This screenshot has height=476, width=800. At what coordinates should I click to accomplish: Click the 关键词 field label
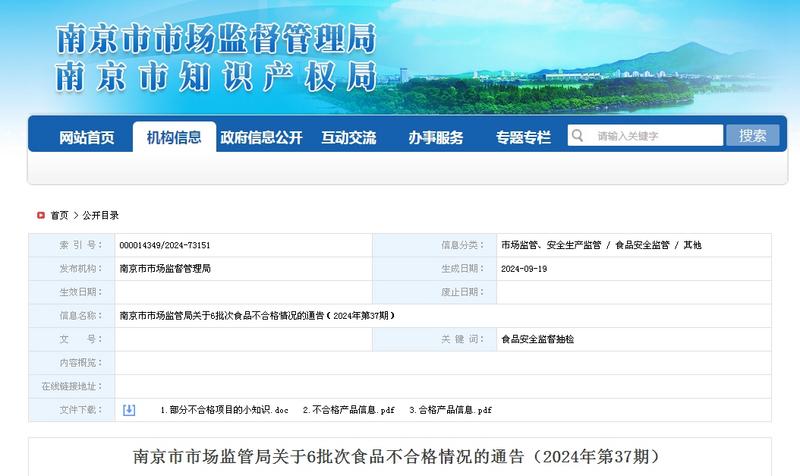tap(462, 339)
